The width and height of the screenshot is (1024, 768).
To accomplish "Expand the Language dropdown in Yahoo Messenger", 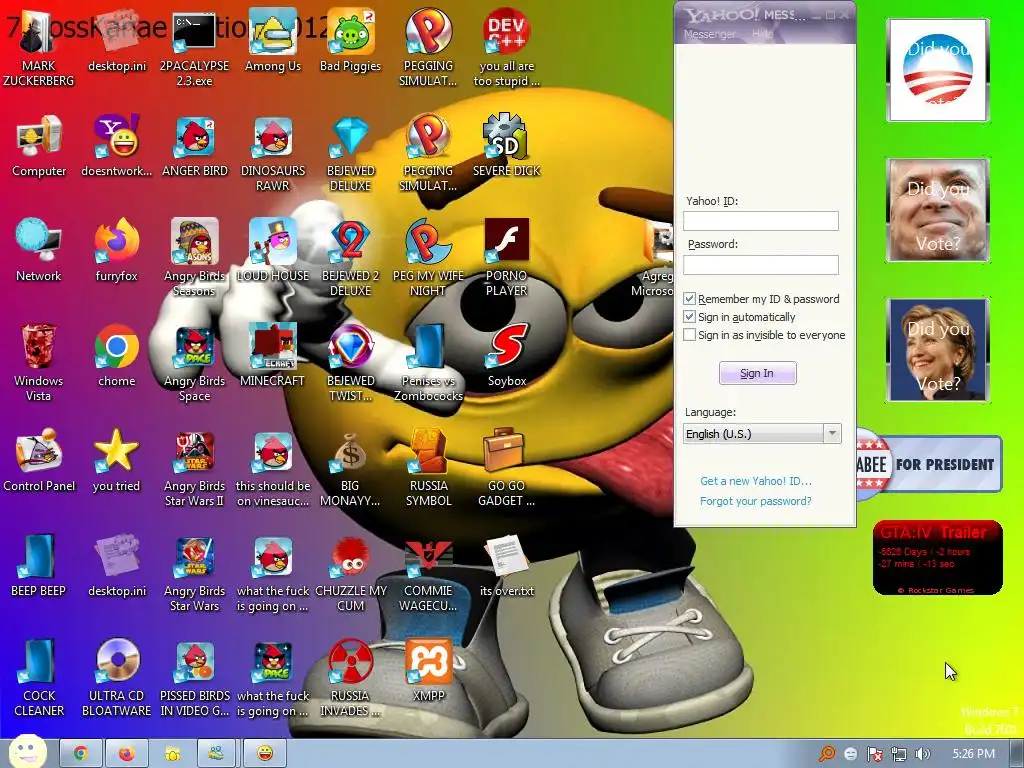I will tap(832, 434).
